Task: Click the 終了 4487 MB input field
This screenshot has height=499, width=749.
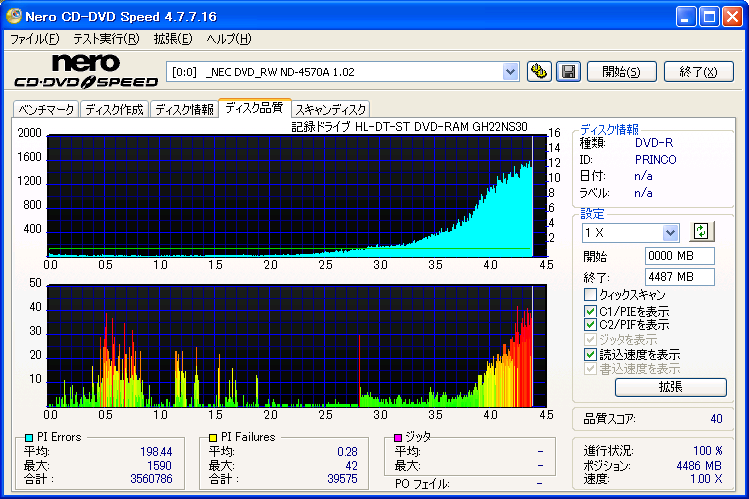Action: click(680, 276)
